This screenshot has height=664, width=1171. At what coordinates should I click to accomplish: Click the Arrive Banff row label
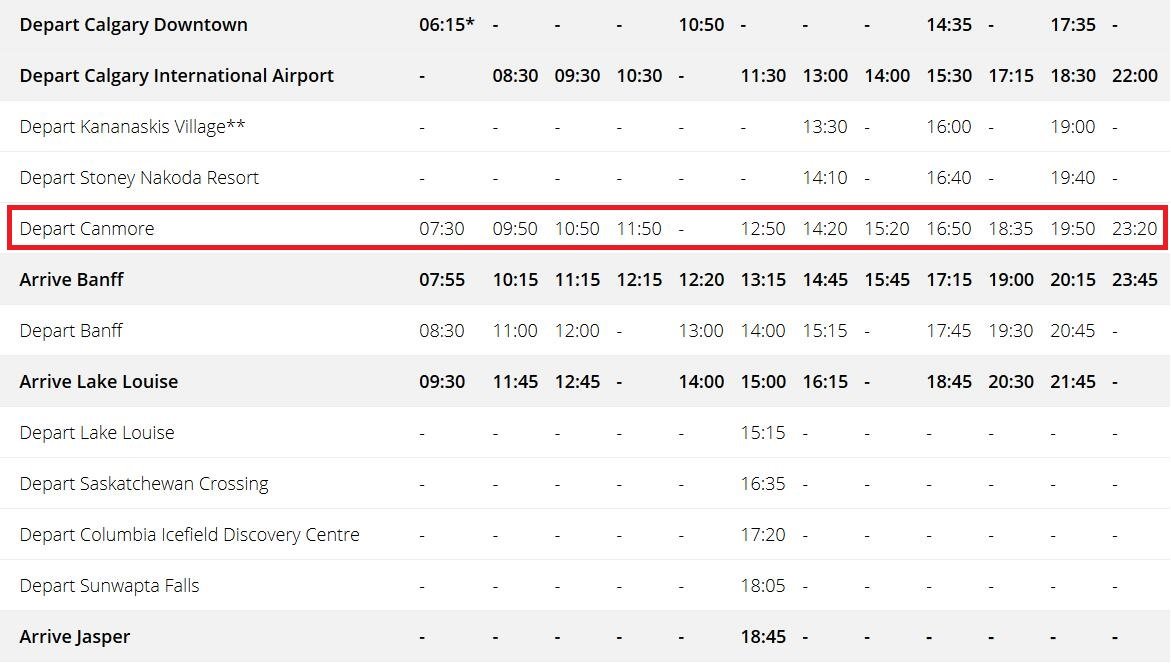coord(71,280)
